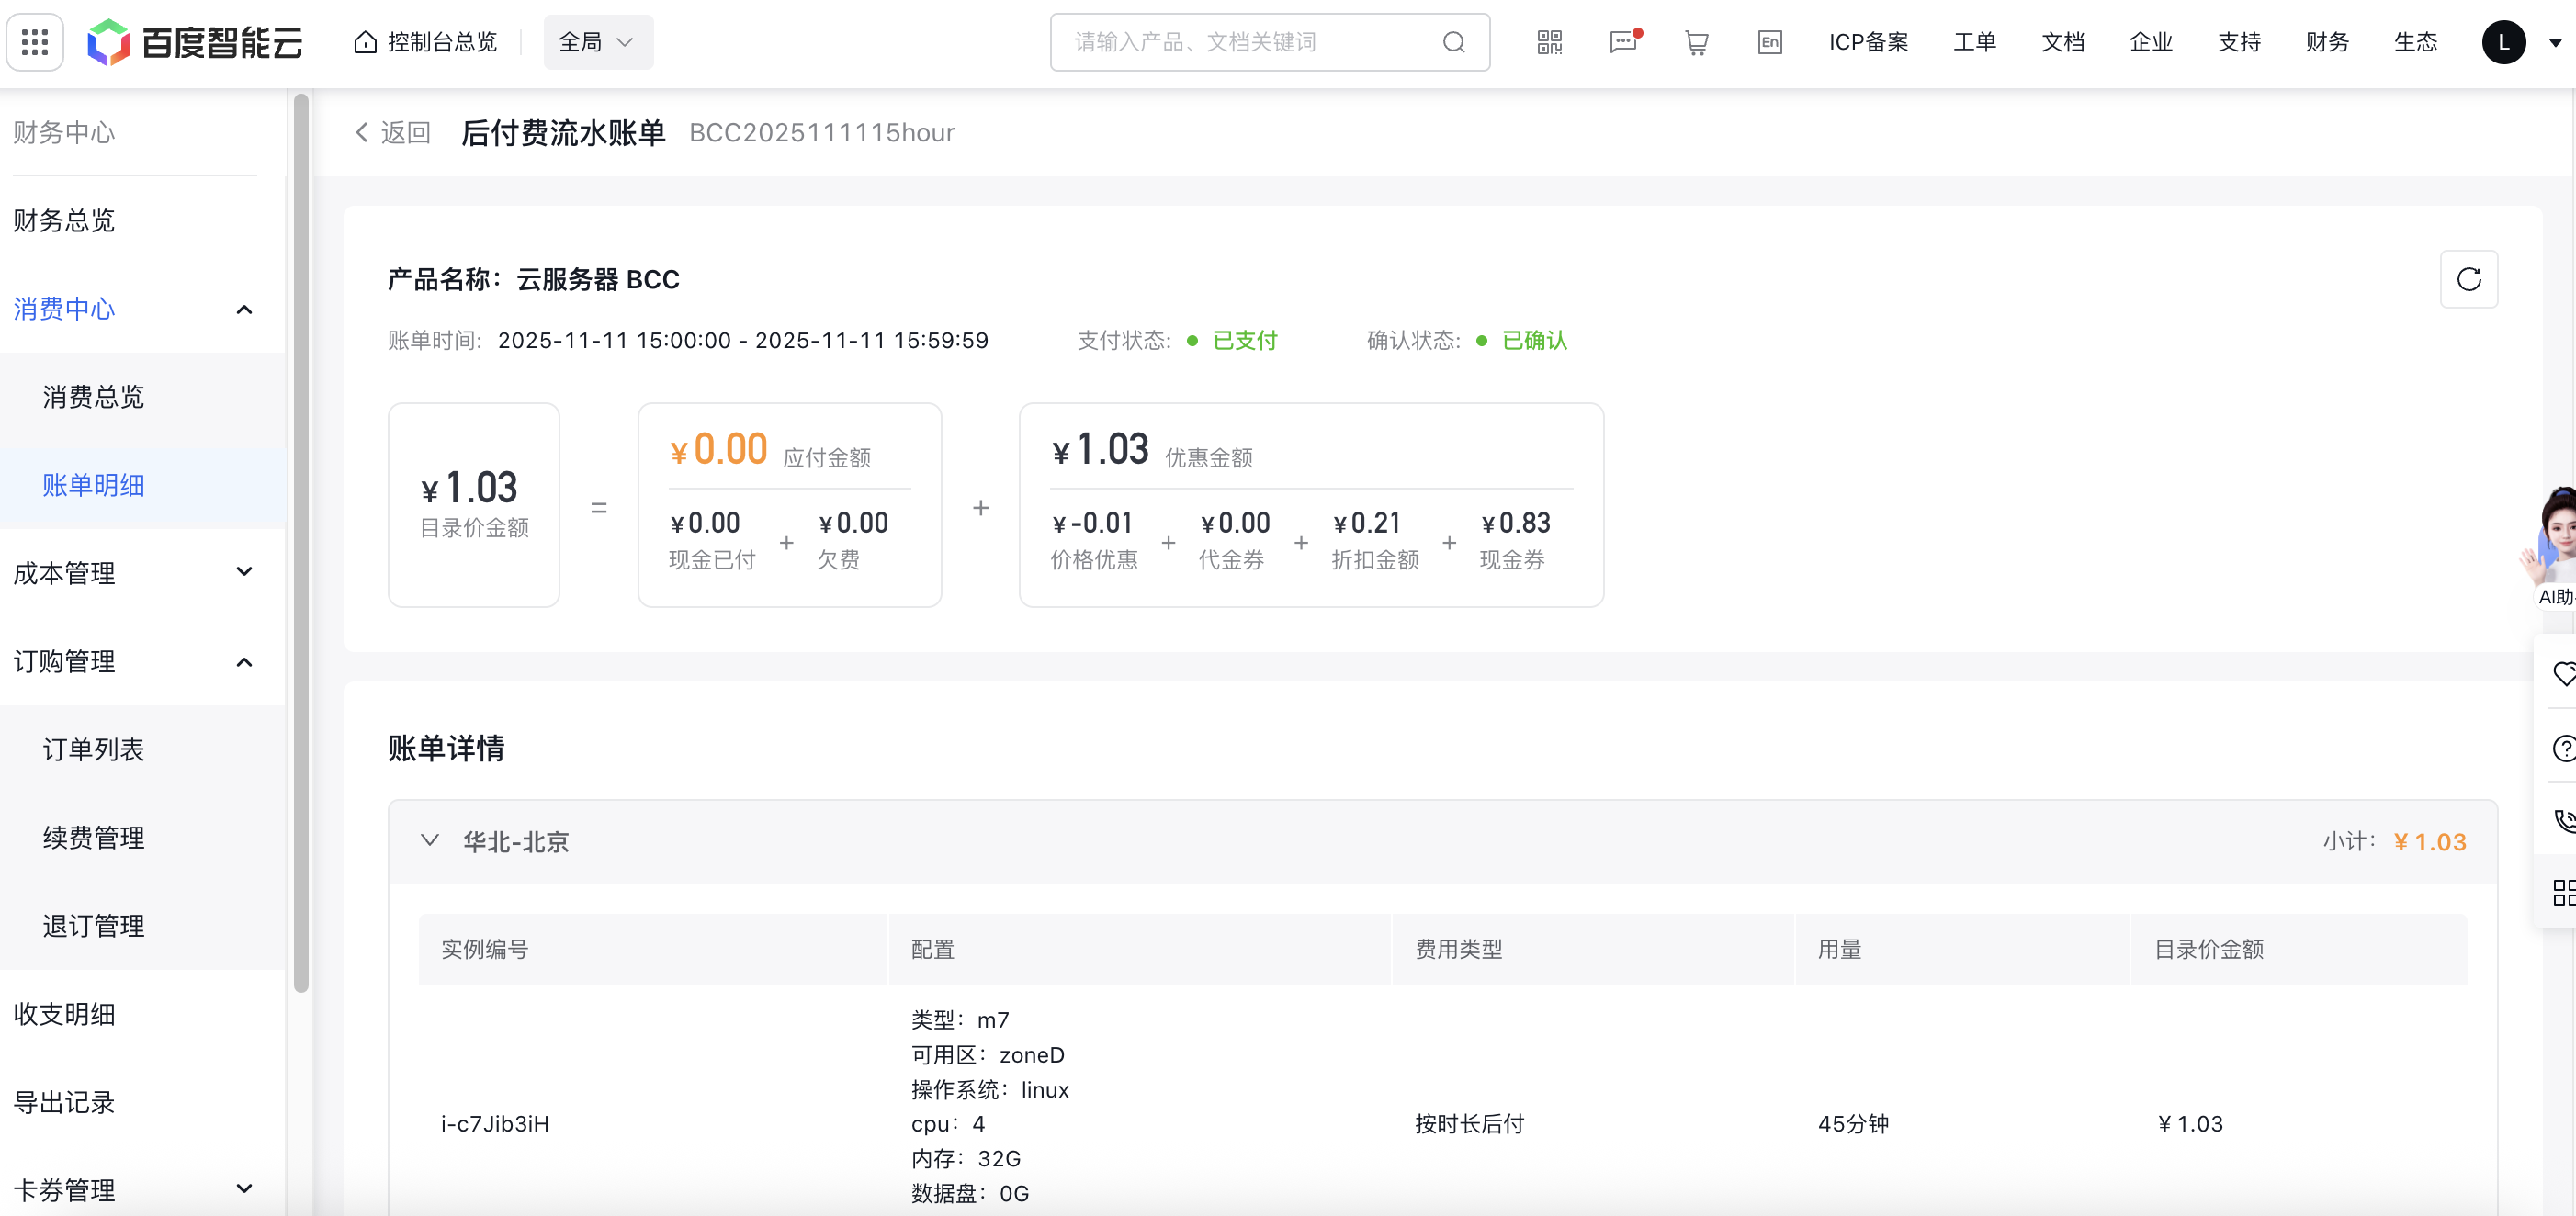Open 财务 menu
The height and width of the screenshot is (1216, 2576).
tap(2327, 42)
